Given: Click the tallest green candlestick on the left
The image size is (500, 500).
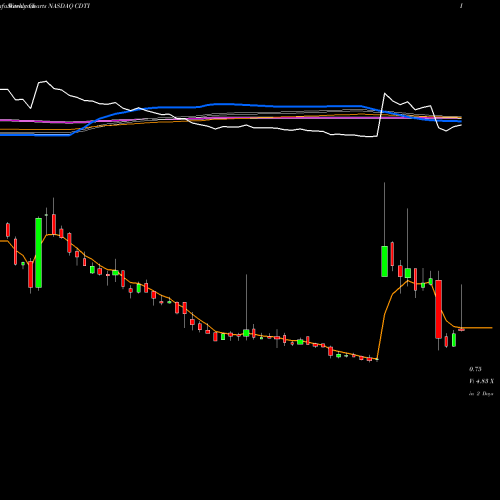Looking at the screenshot, I should [39, 253].
